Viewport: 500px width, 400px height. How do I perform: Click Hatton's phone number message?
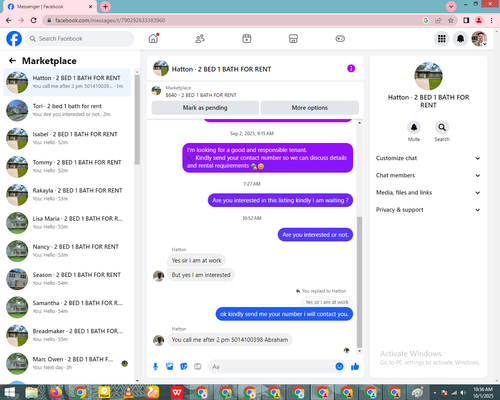pos(230,340)
